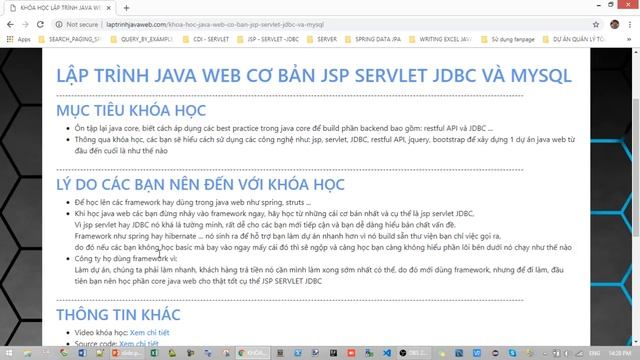Image resolution: width=640 pixels, height=360 pixels.
Task: Open the MySQL Workbench taskbar icon
Action: (459, 353)
